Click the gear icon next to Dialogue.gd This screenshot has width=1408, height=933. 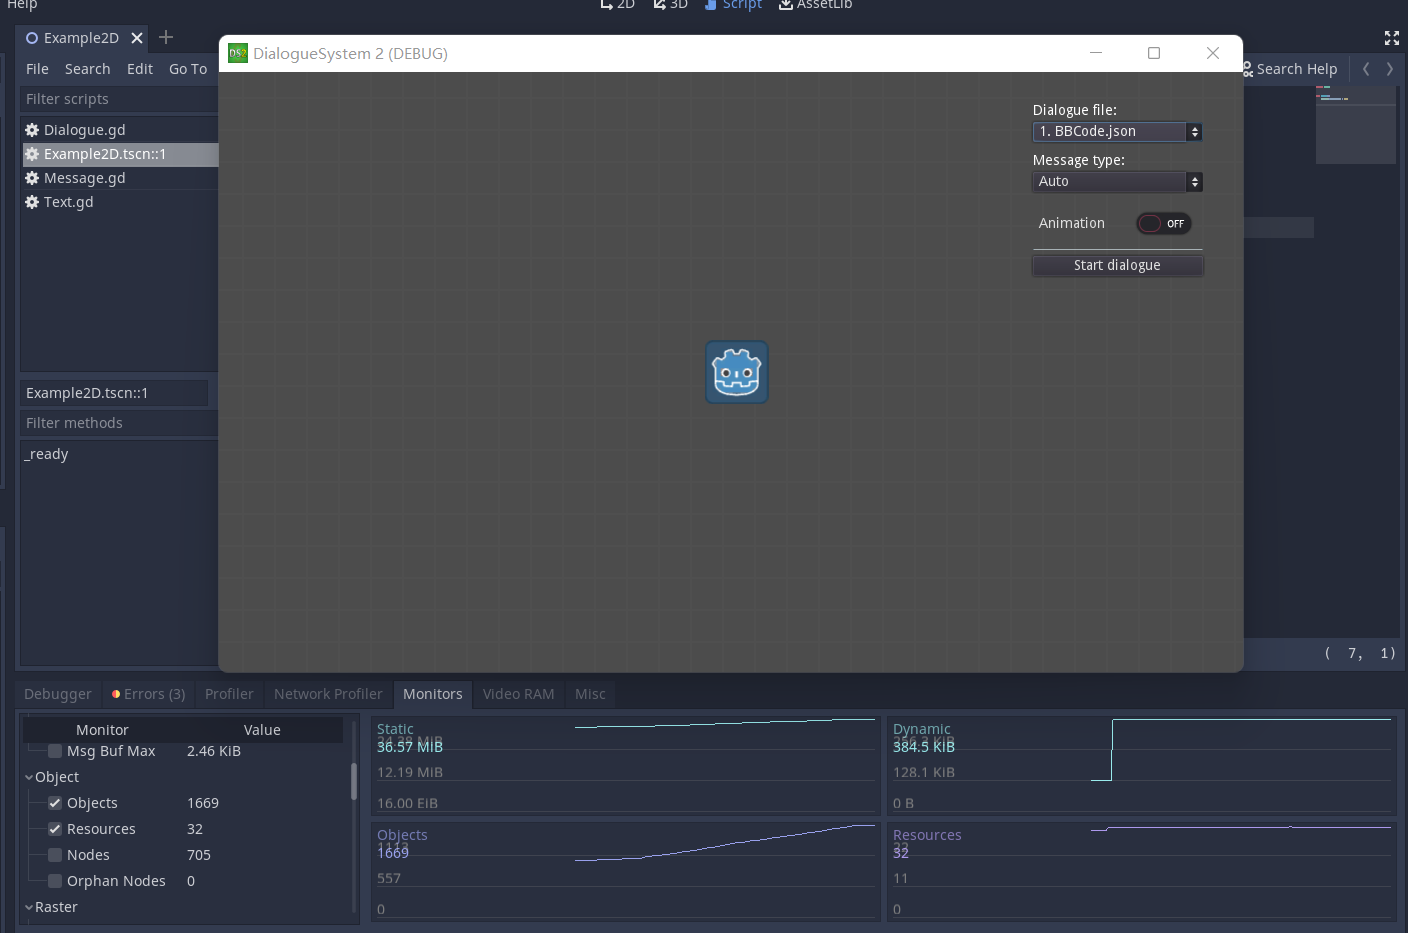click(x=32, y=130)
